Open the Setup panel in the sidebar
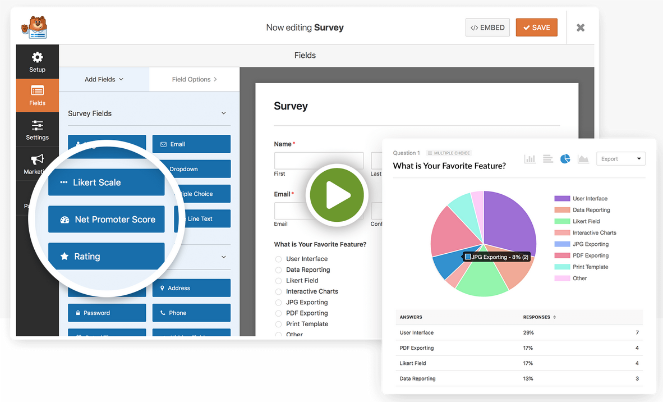Screen dimensions: 663x402 click(x=37, y=61)
